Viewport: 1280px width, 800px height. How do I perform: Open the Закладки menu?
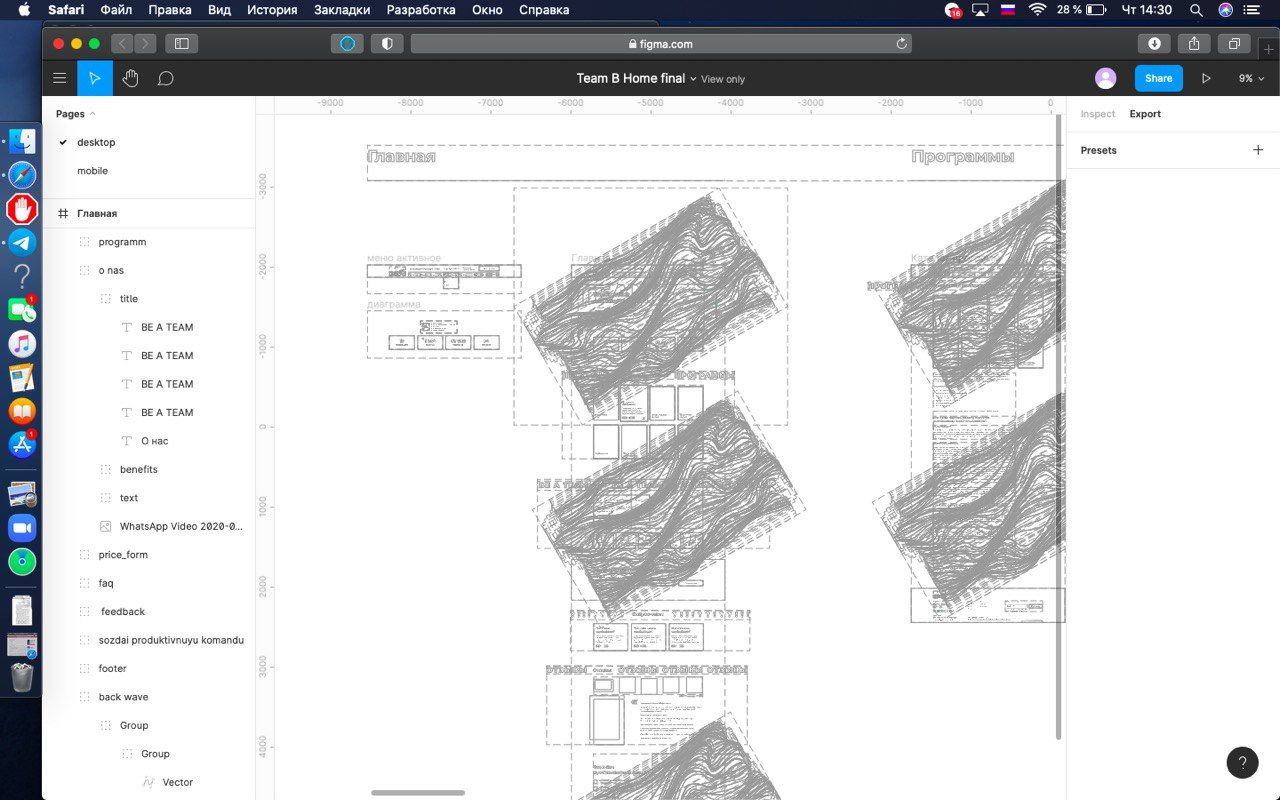tap(342, 10)
